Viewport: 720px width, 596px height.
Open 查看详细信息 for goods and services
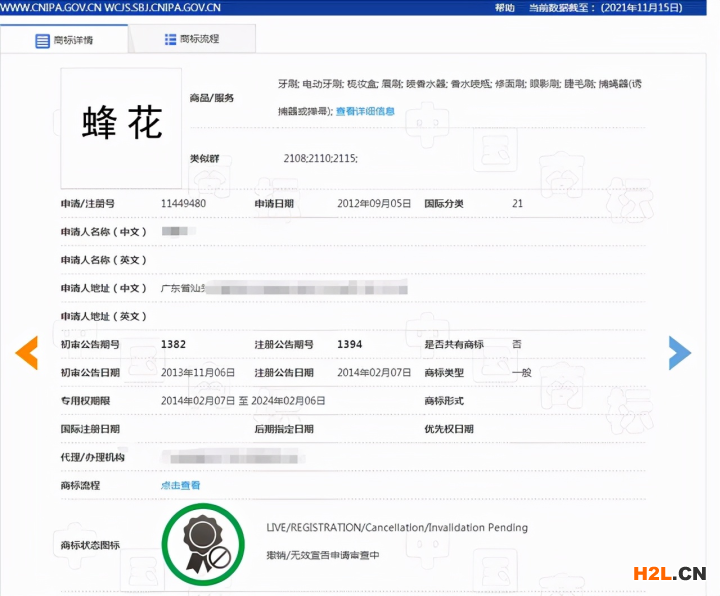(x=365, y=112)
